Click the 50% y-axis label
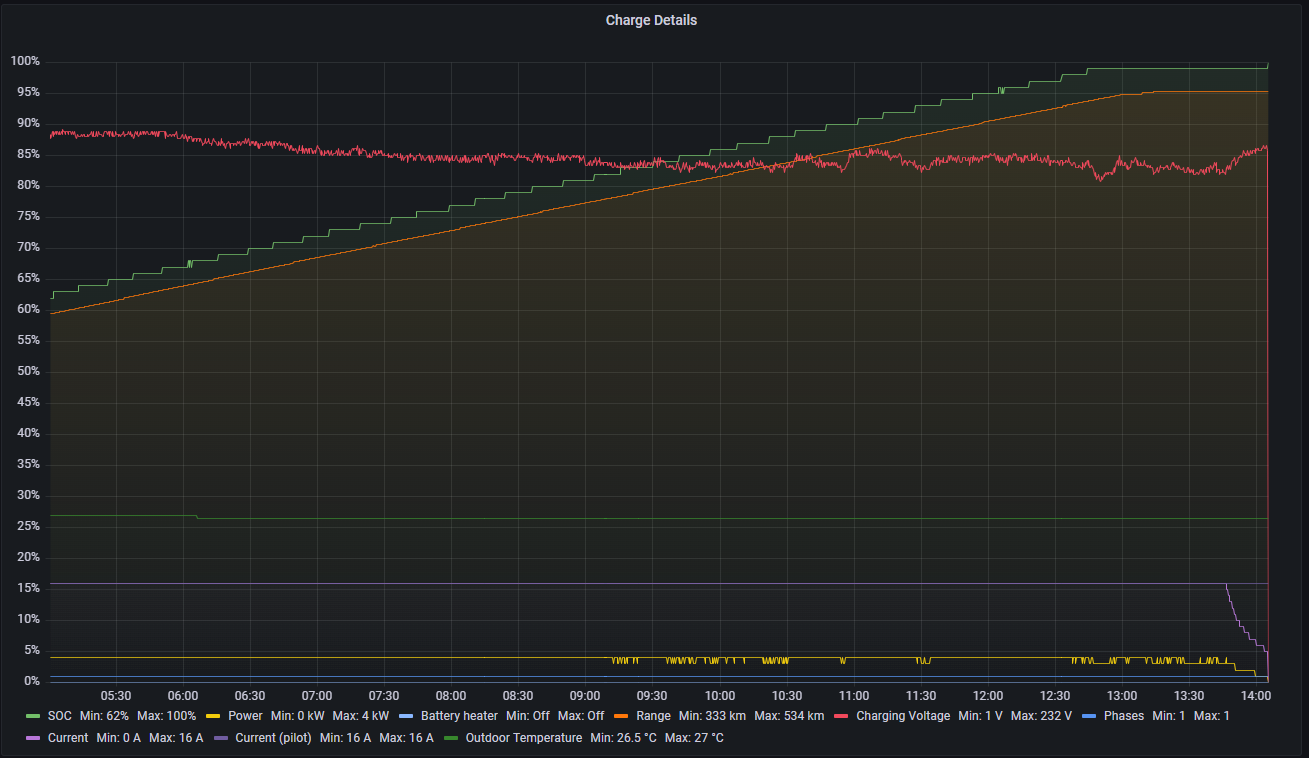This screenshot has height=758, width=1309. click(x=28, y=371)
